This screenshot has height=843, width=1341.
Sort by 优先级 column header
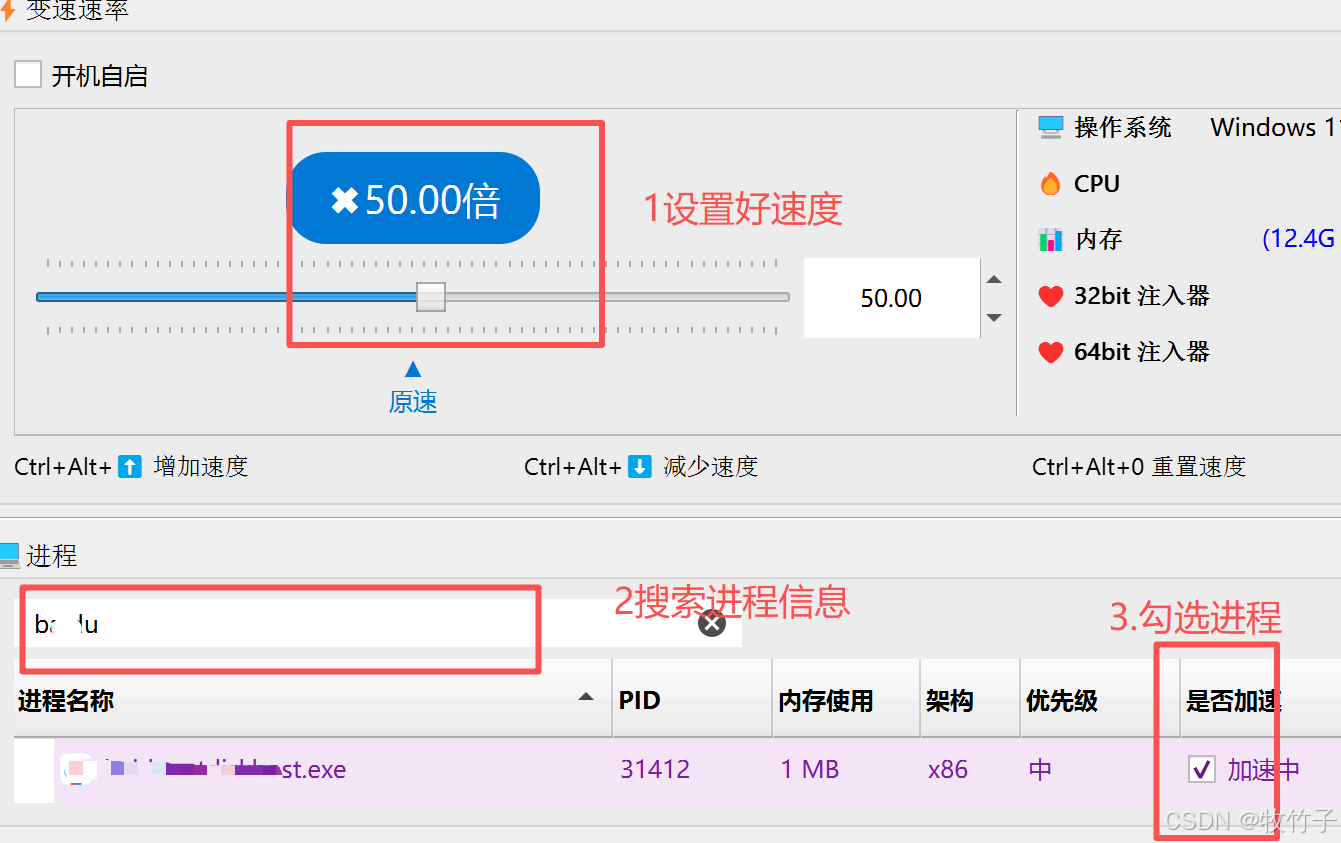tap(1100, 699)
